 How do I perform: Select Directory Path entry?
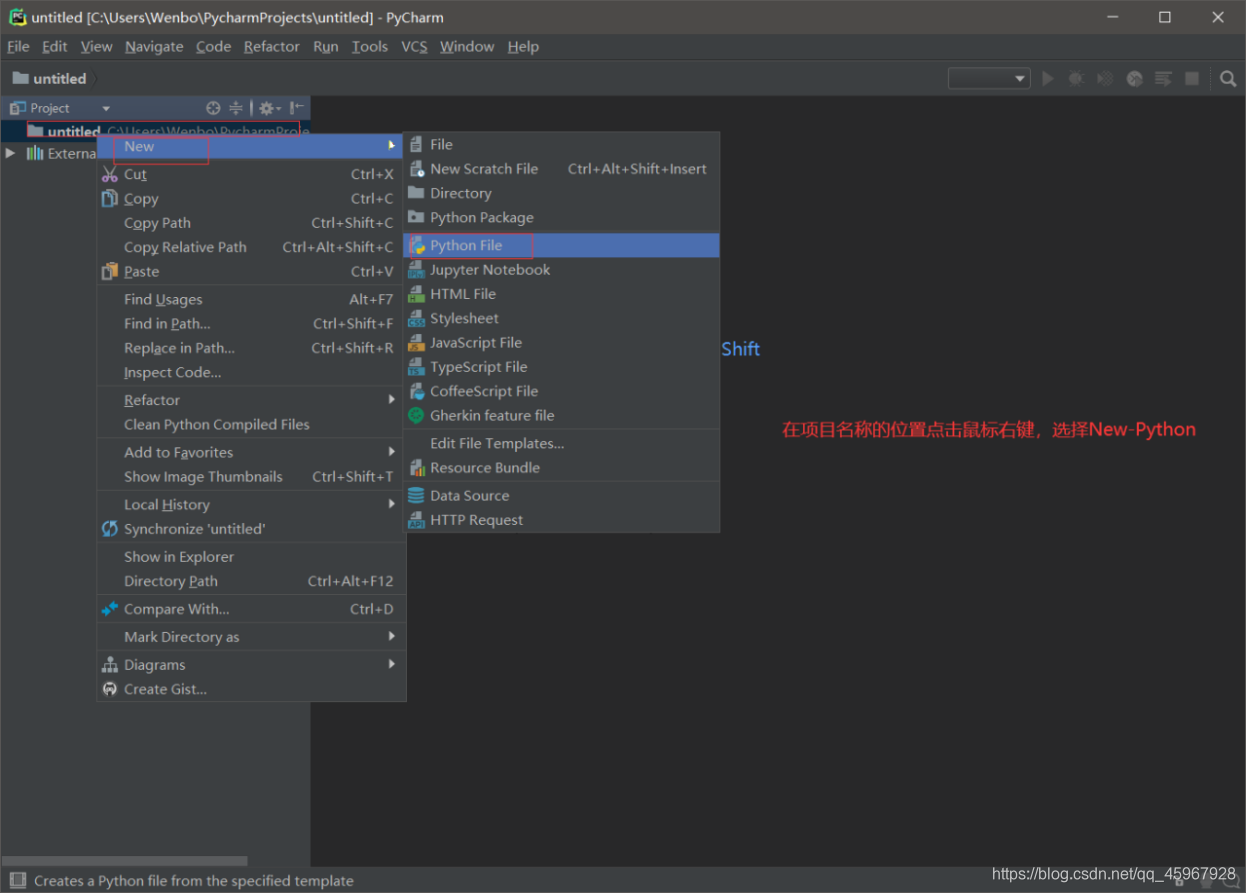[x=250, y=581]
